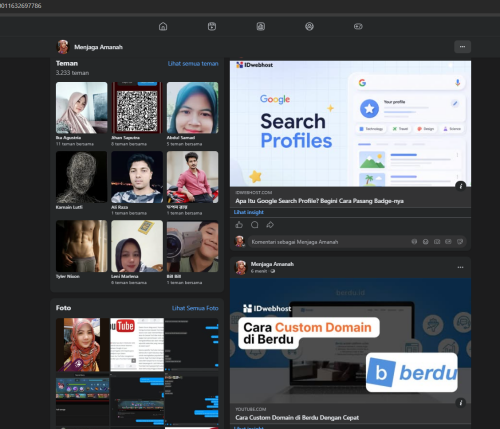Open the Marketplace tab in top navigation
Viewport: 500px width, 429px height.
(261, 26)
